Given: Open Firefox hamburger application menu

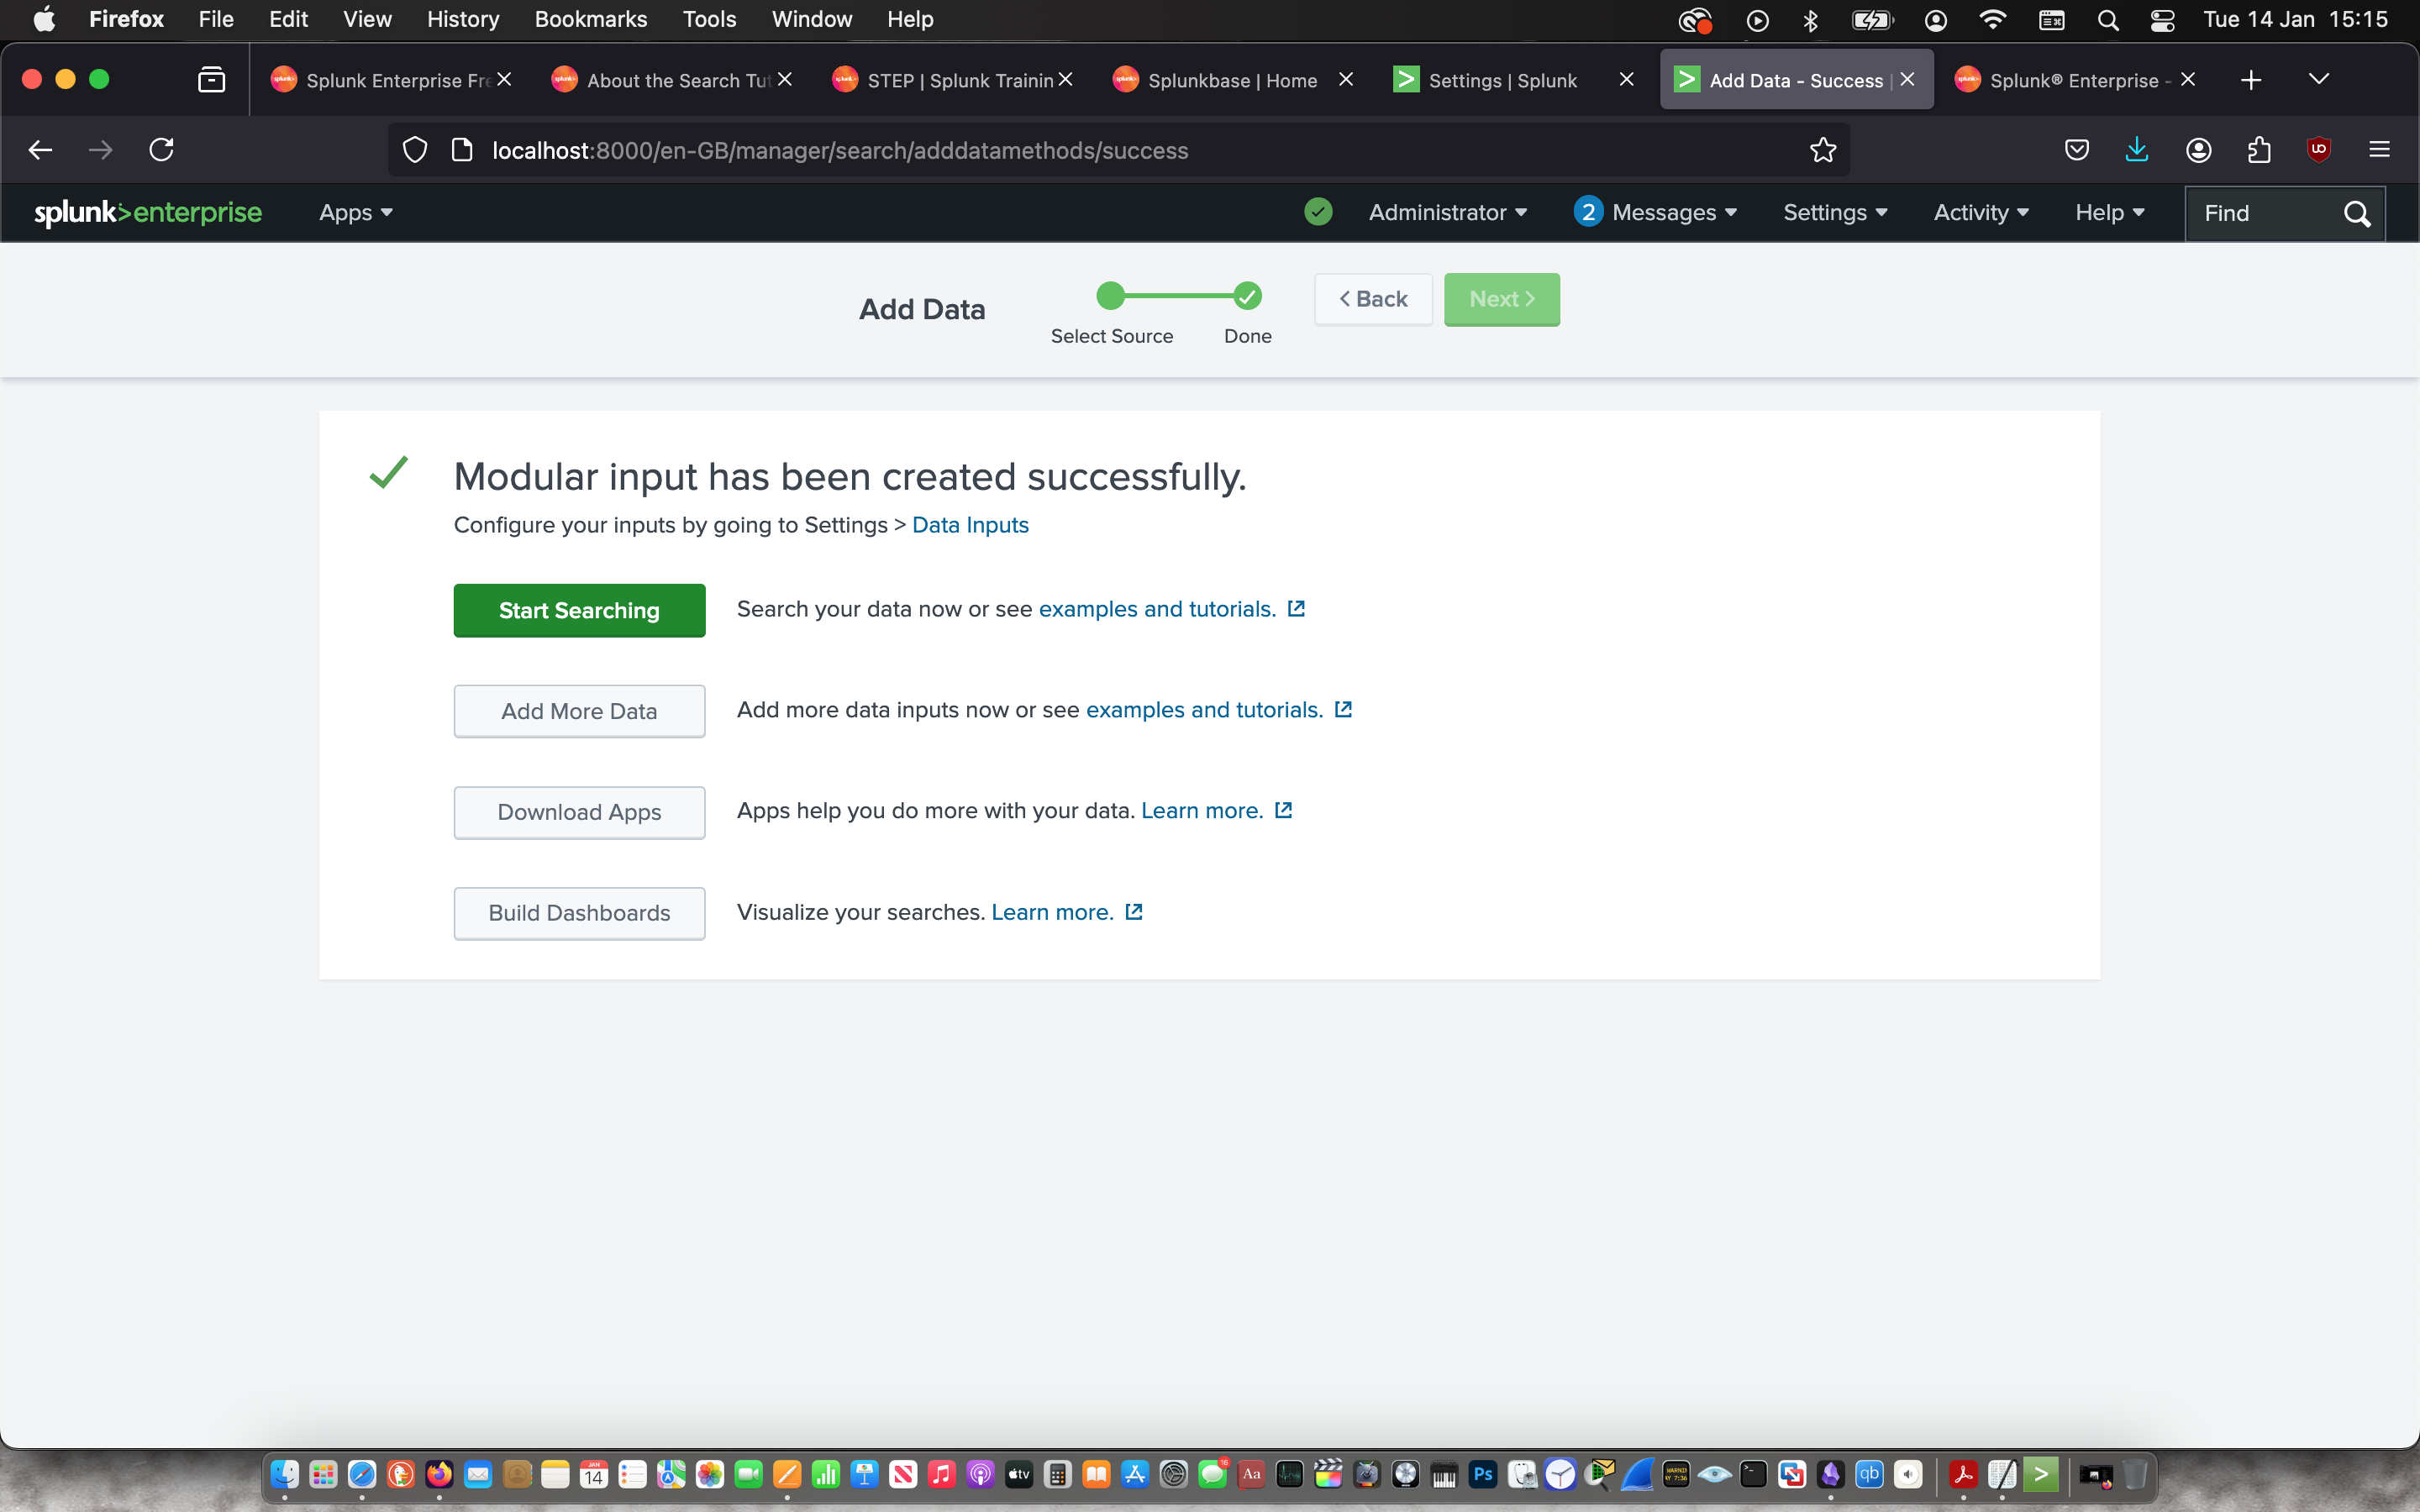Looking at the screenshot, I should [x=2379, y=150].
